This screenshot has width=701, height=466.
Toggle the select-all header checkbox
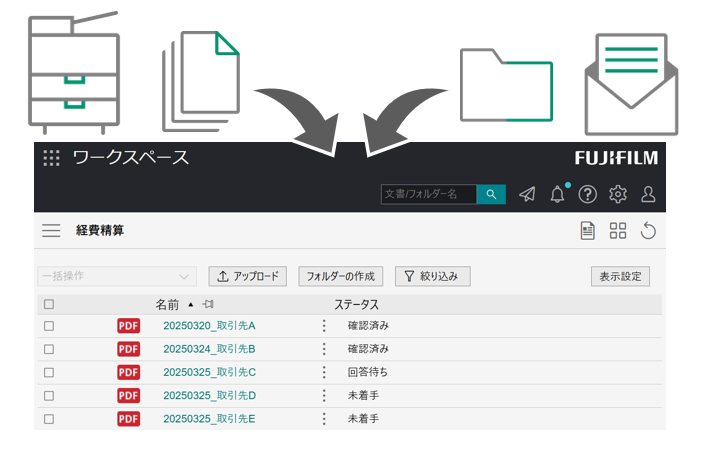(x=49, y=305)
